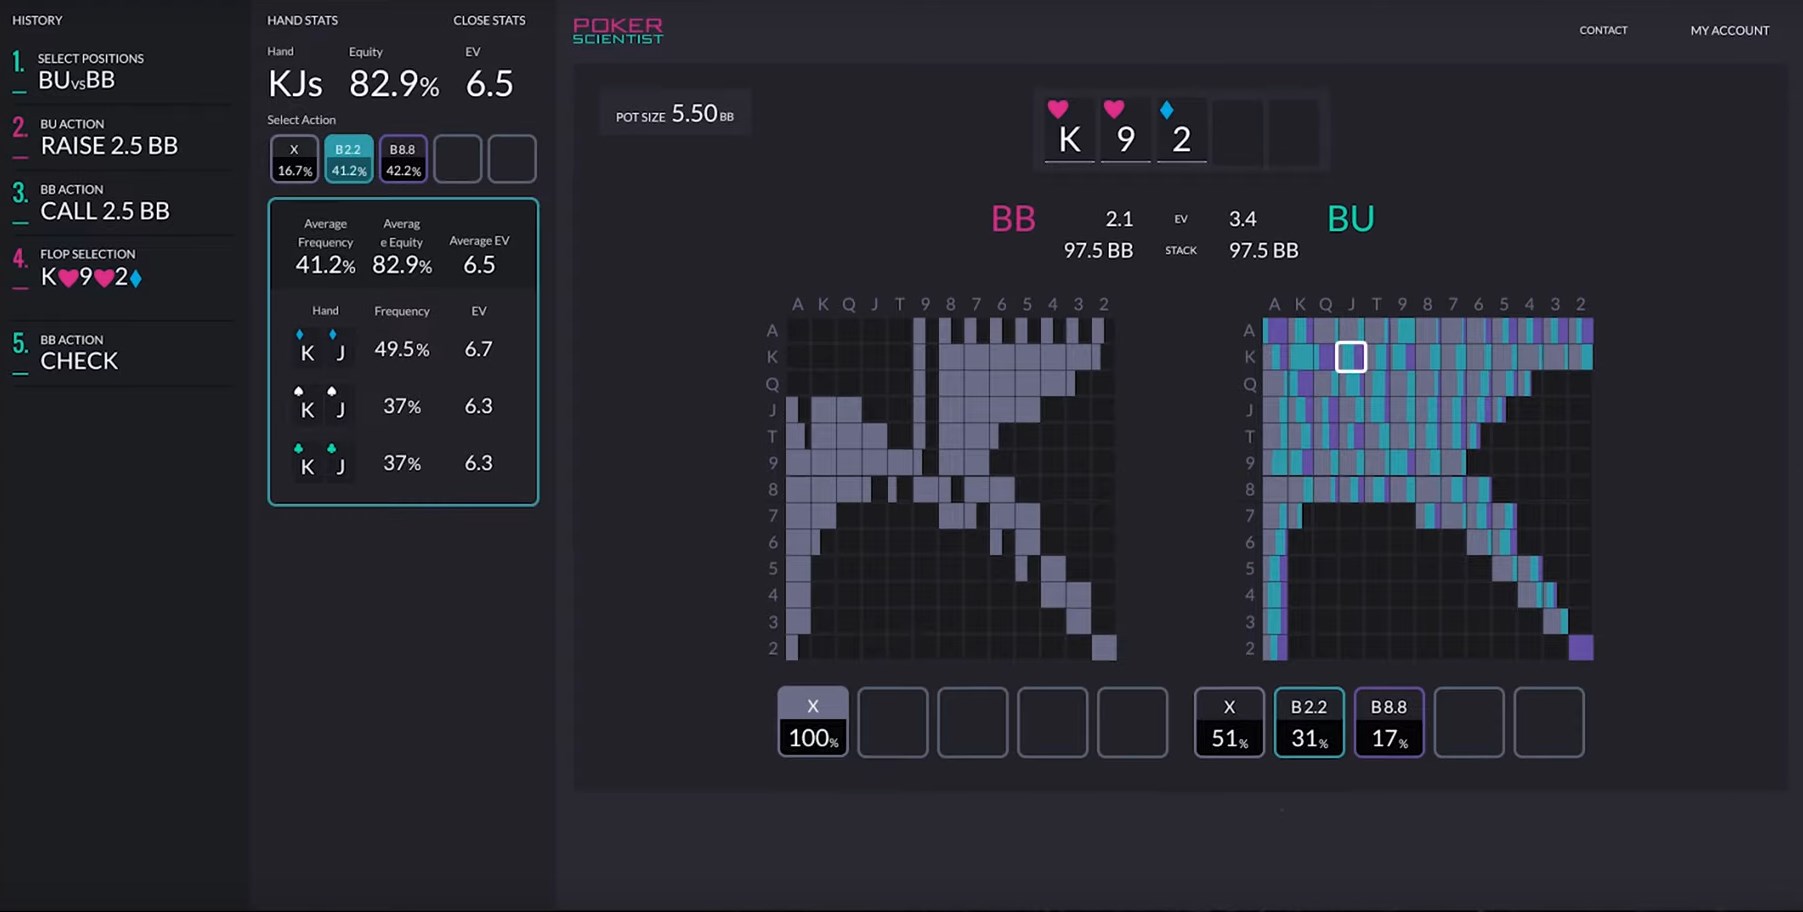Click the Poker Scientist logo

click(x=617, y=30)
